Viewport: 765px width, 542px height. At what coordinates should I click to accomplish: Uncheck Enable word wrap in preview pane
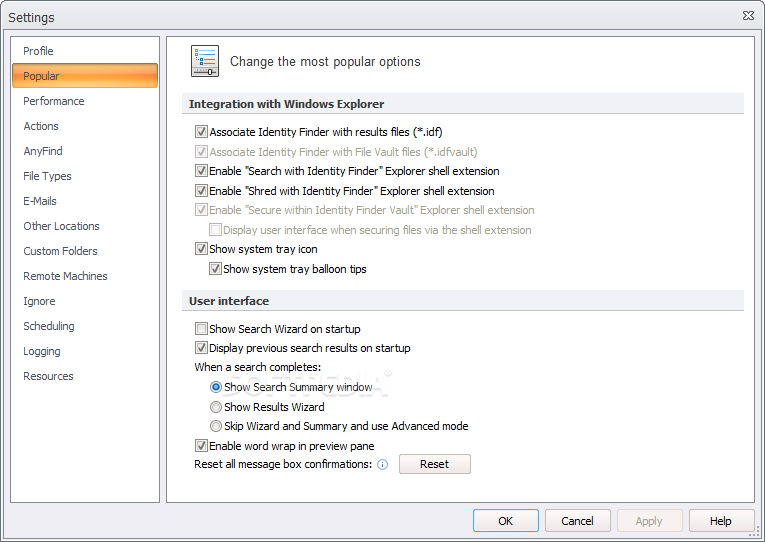pyautogui.click(x=201, y=445)
